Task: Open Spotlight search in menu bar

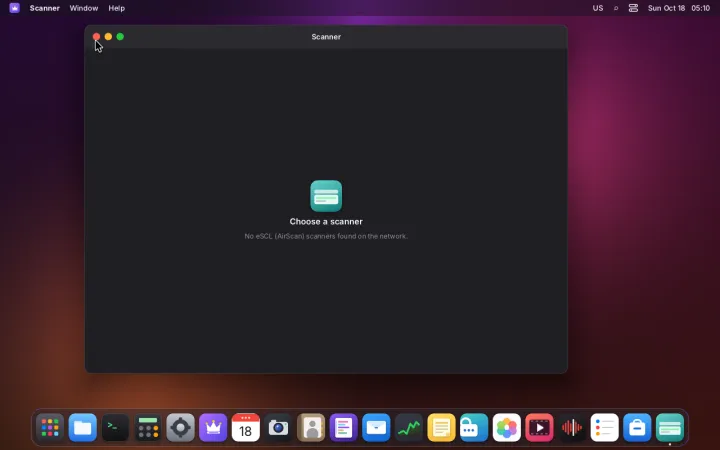Action: click(616, 8)
